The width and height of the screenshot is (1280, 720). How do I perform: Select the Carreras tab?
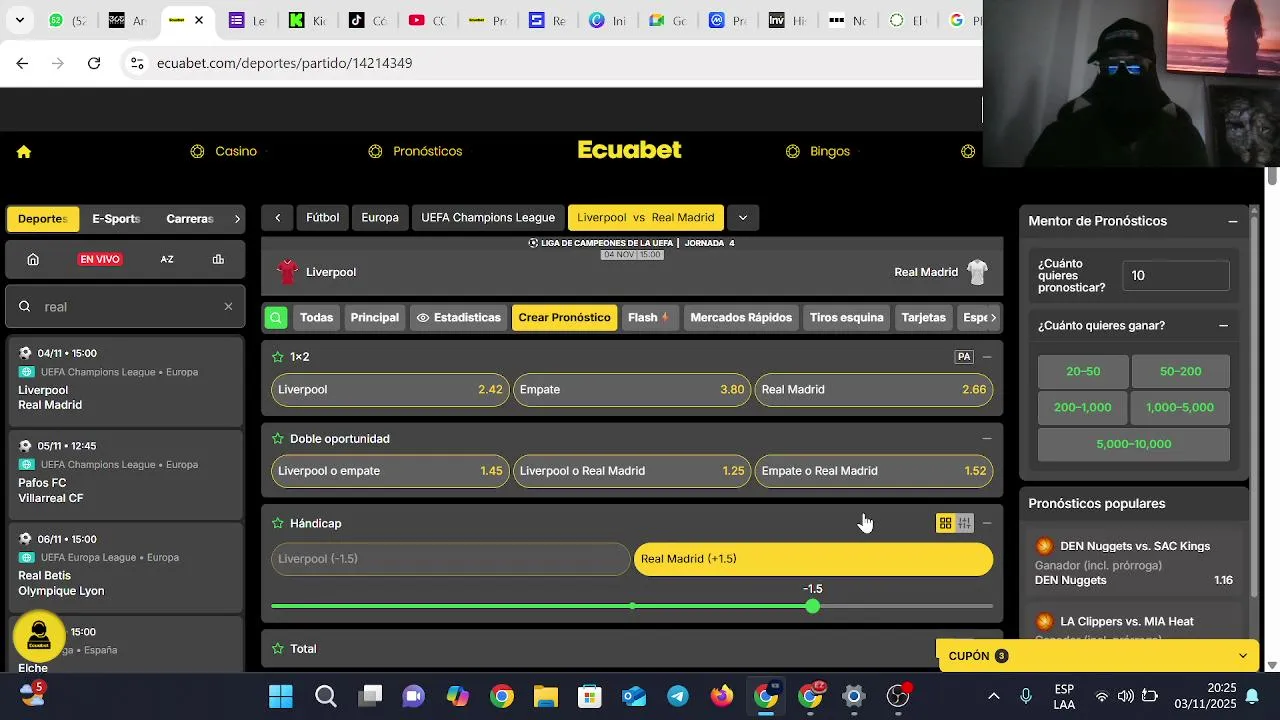190,219
